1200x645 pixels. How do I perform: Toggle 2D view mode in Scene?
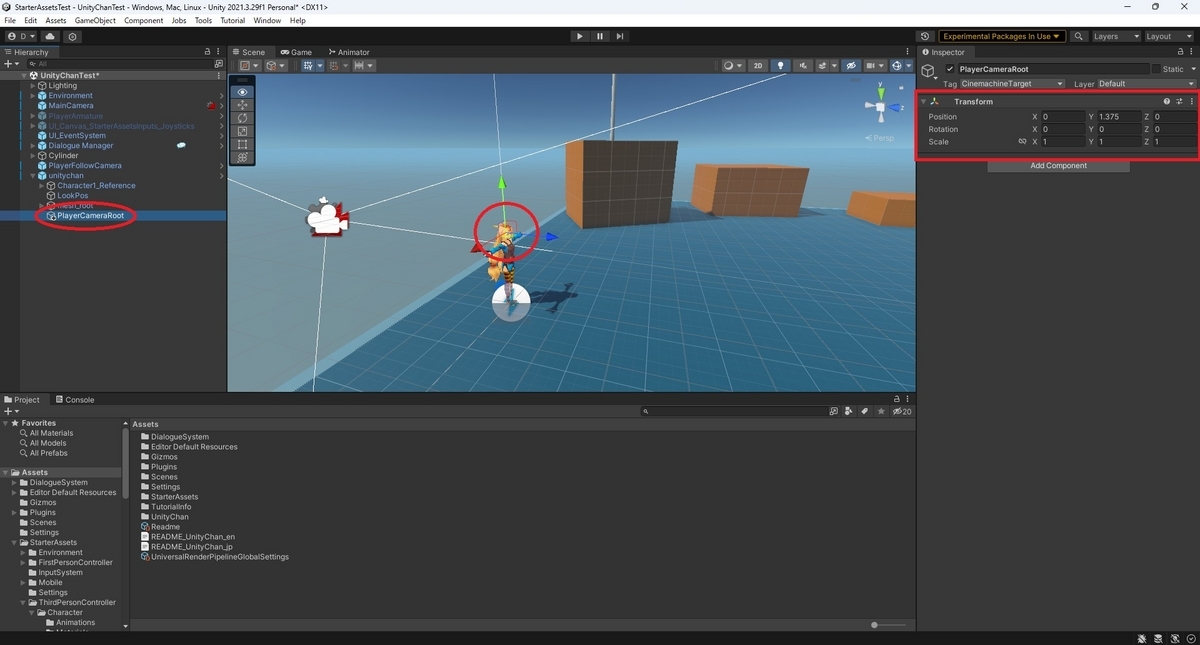click(758, 66)
